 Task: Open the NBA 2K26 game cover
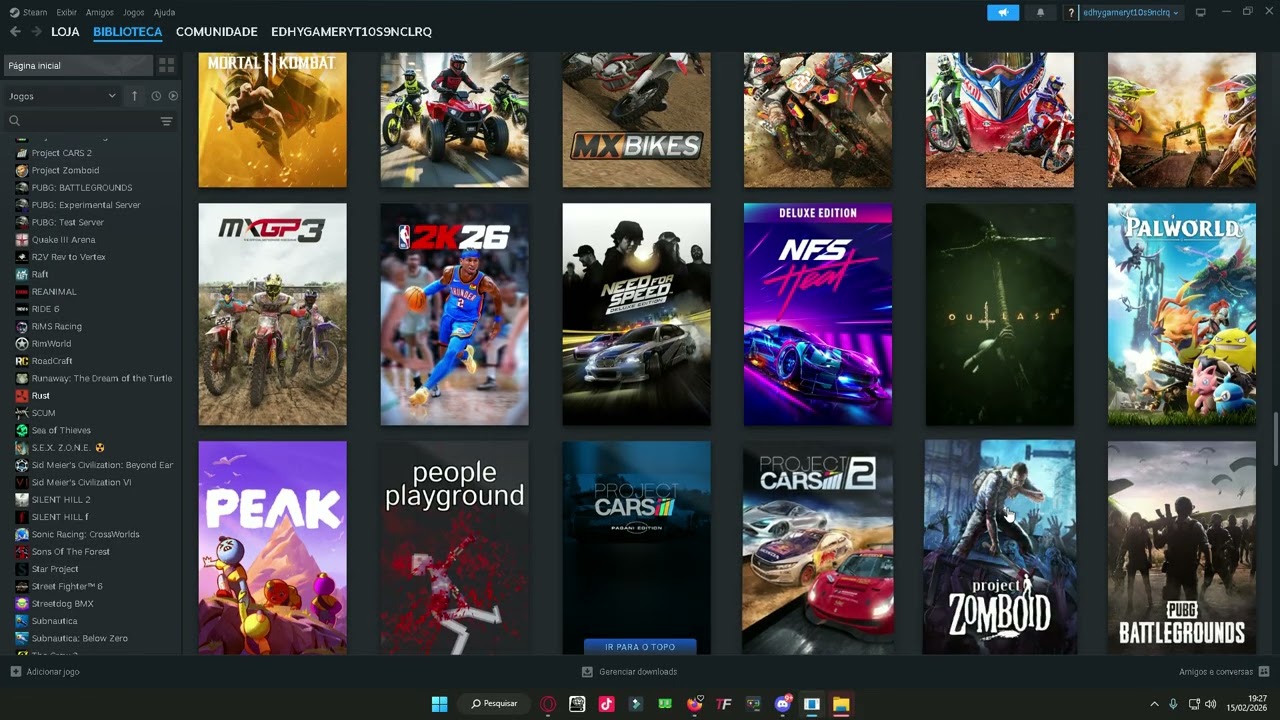point(454,314)
